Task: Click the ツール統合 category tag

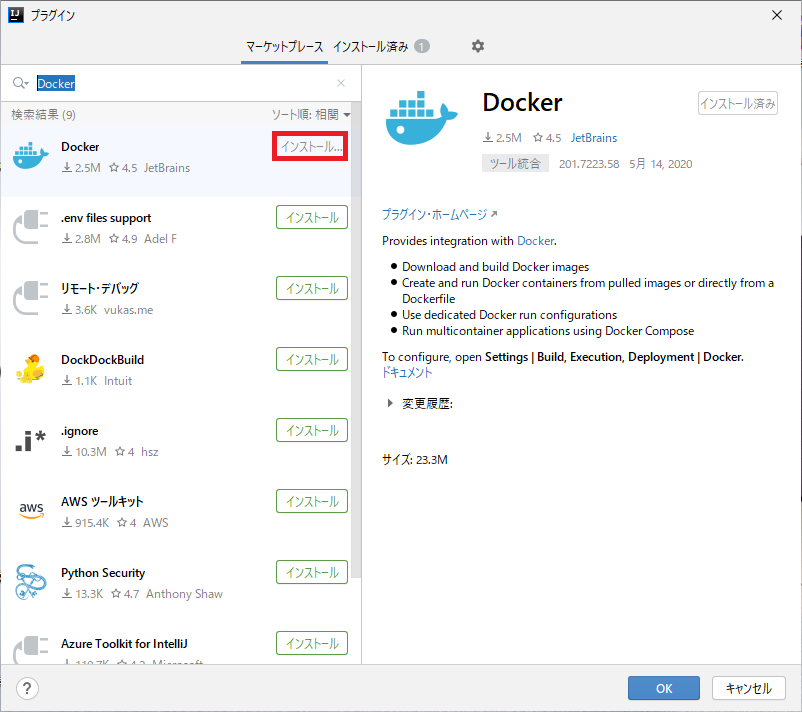Action: (515, 164)
